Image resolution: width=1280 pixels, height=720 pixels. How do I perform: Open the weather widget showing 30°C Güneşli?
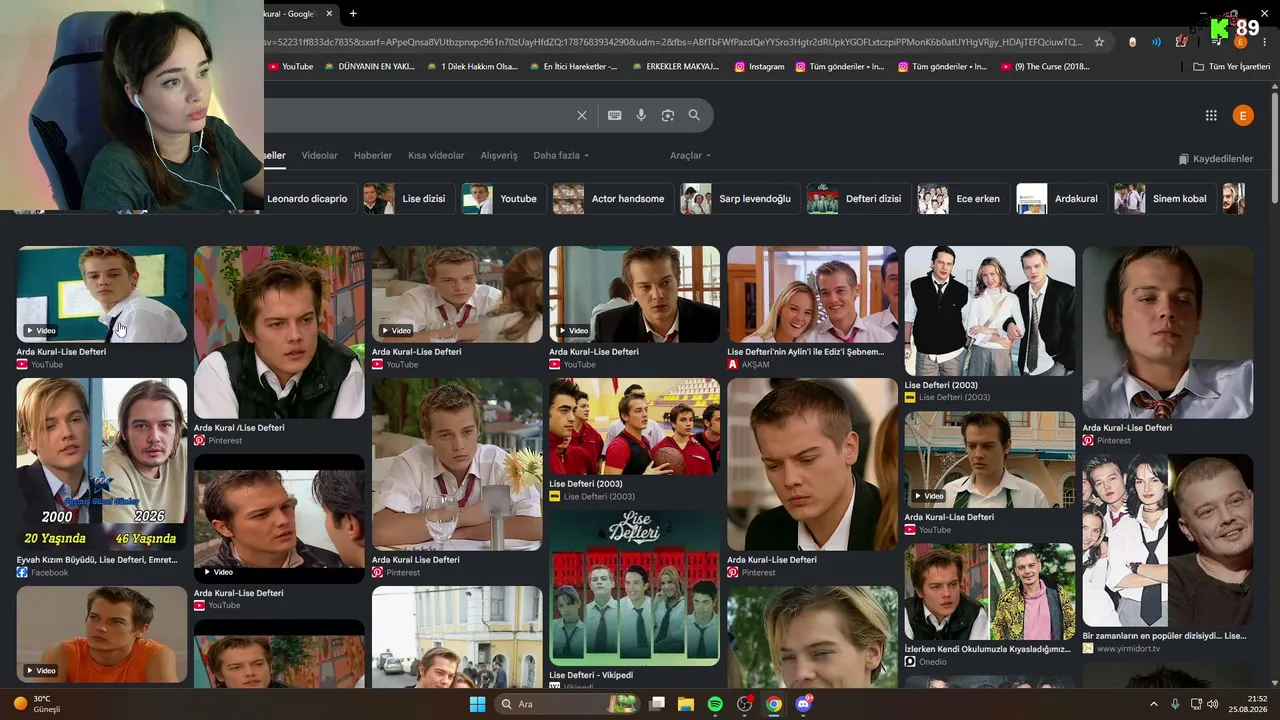click(x=38, y=704)
